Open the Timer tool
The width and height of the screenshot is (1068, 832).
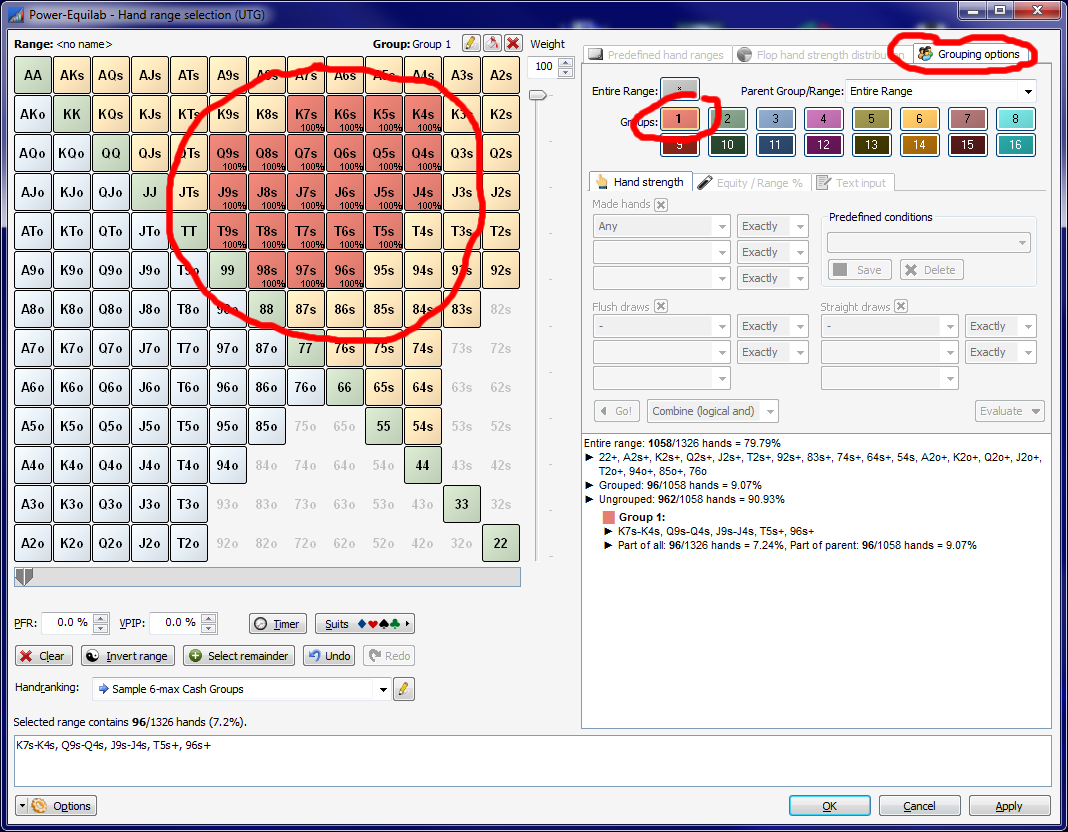(278, 624)
